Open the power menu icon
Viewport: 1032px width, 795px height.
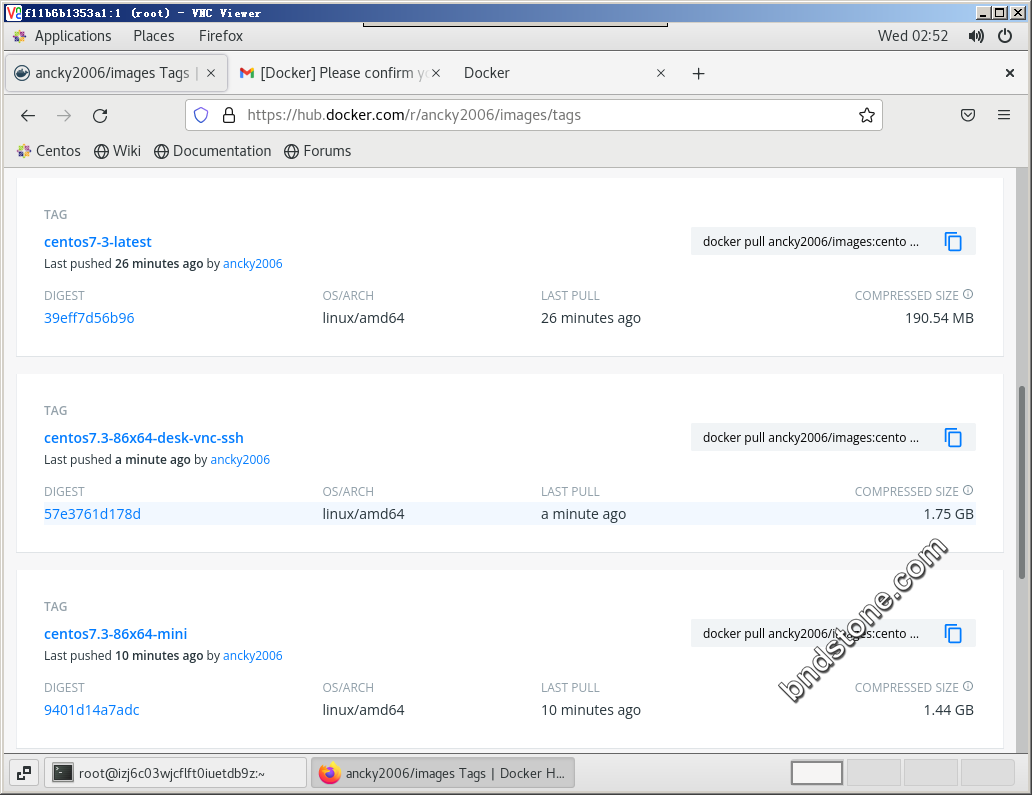(1005, 36)
